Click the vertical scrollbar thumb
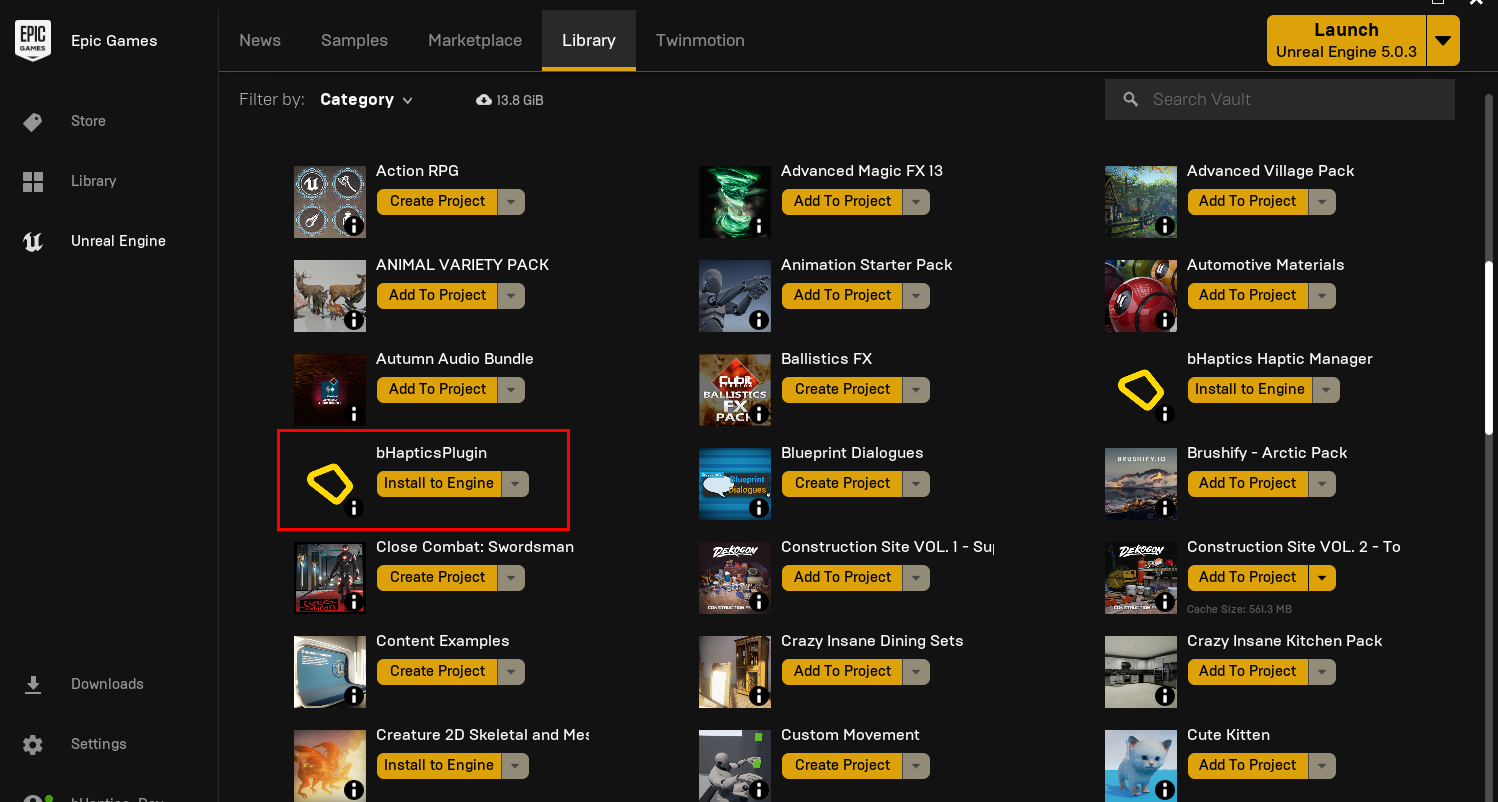1498x802 pixels. pos(1489,347)
